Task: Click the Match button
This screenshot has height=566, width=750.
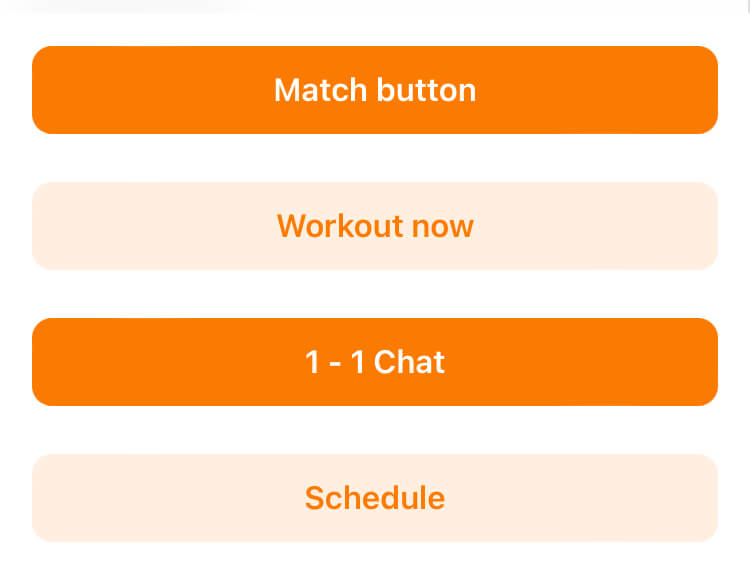Action: 375,90
